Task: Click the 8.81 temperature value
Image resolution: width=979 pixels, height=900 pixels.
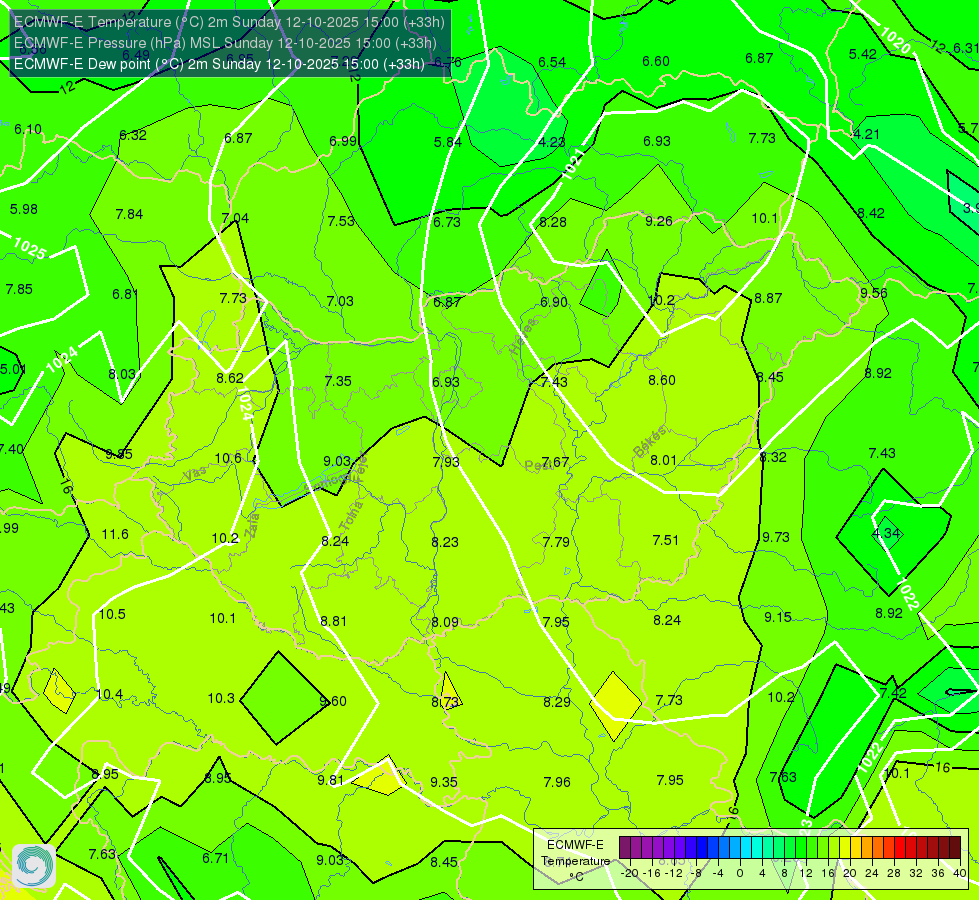Action: tap(333, 621)
